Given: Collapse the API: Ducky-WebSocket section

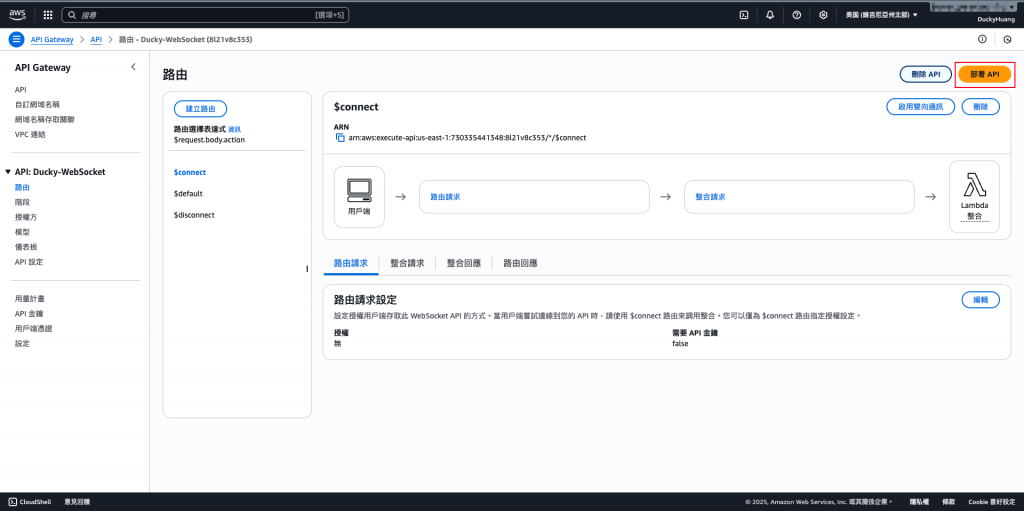Looking at the screenshot, I should [8, 172].
